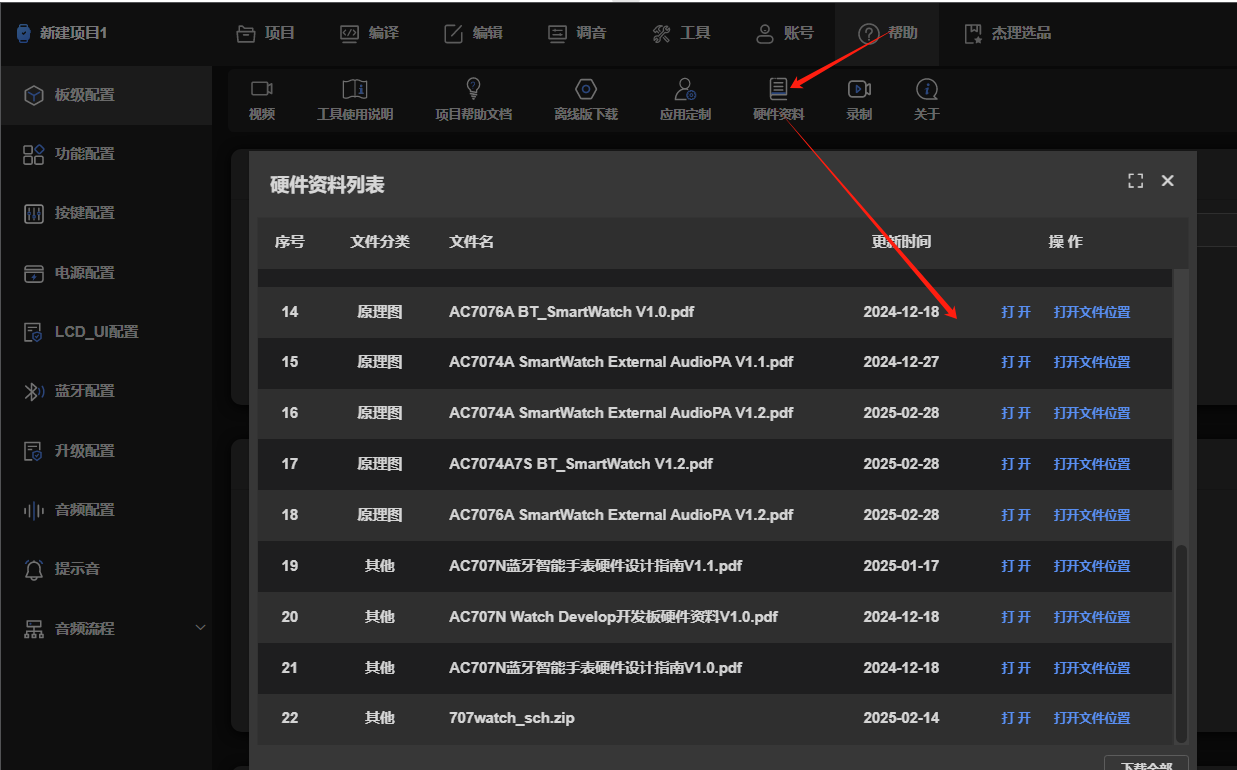Open the 工具 tools menu

tap(682, 33)
